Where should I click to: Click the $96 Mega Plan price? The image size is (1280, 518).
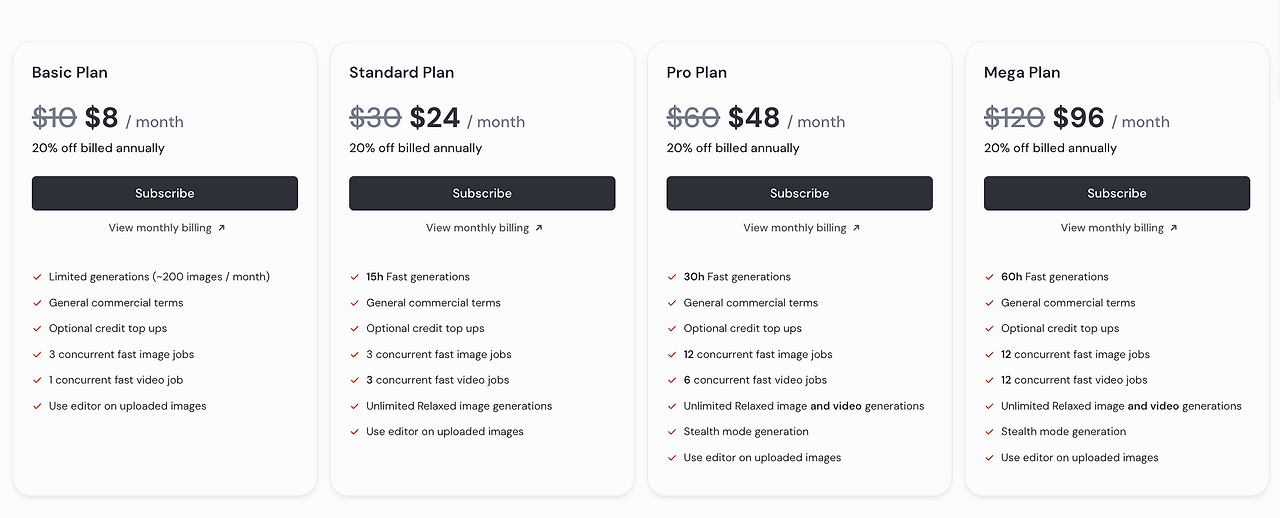(x=1078, y=119)
